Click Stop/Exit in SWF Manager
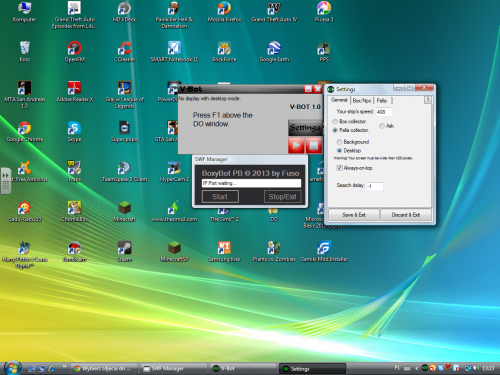 point(282,197)
